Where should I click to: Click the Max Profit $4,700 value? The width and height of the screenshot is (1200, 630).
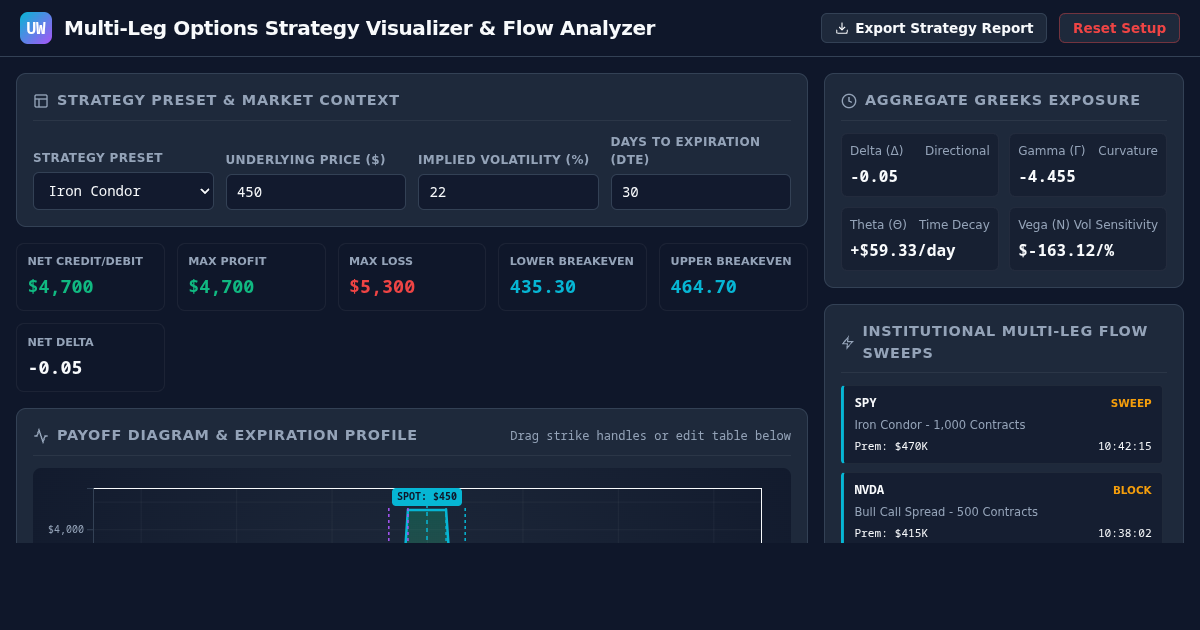(221, 287)
